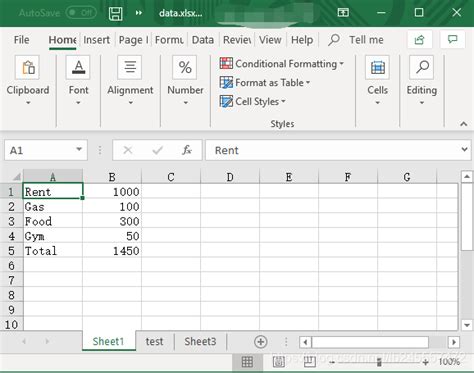
Task: Expand the Editing group dropdown arrow
Action: pyautogui.click(x=422, y=103)
